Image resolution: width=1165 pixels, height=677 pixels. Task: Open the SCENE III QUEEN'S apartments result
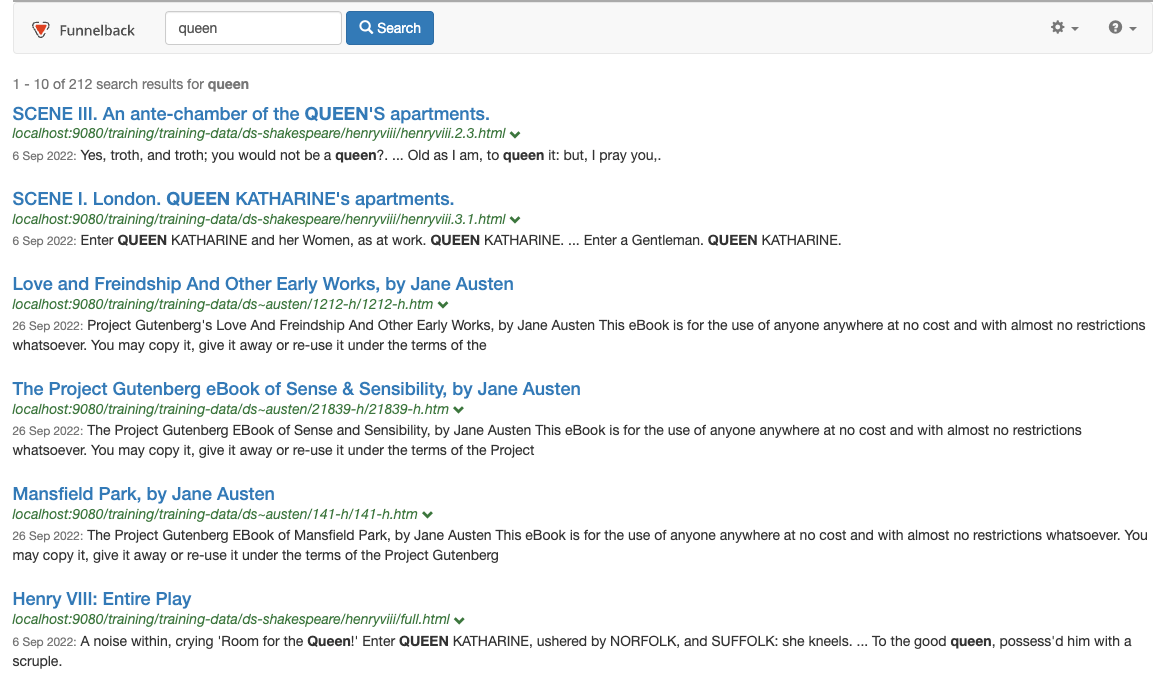251,114
